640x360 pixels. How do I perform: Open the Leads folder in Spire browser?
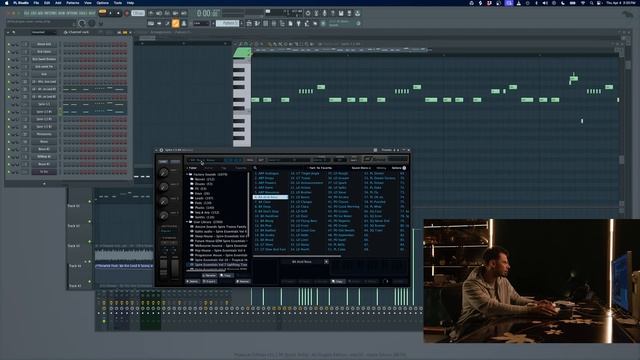coord(204,198)
